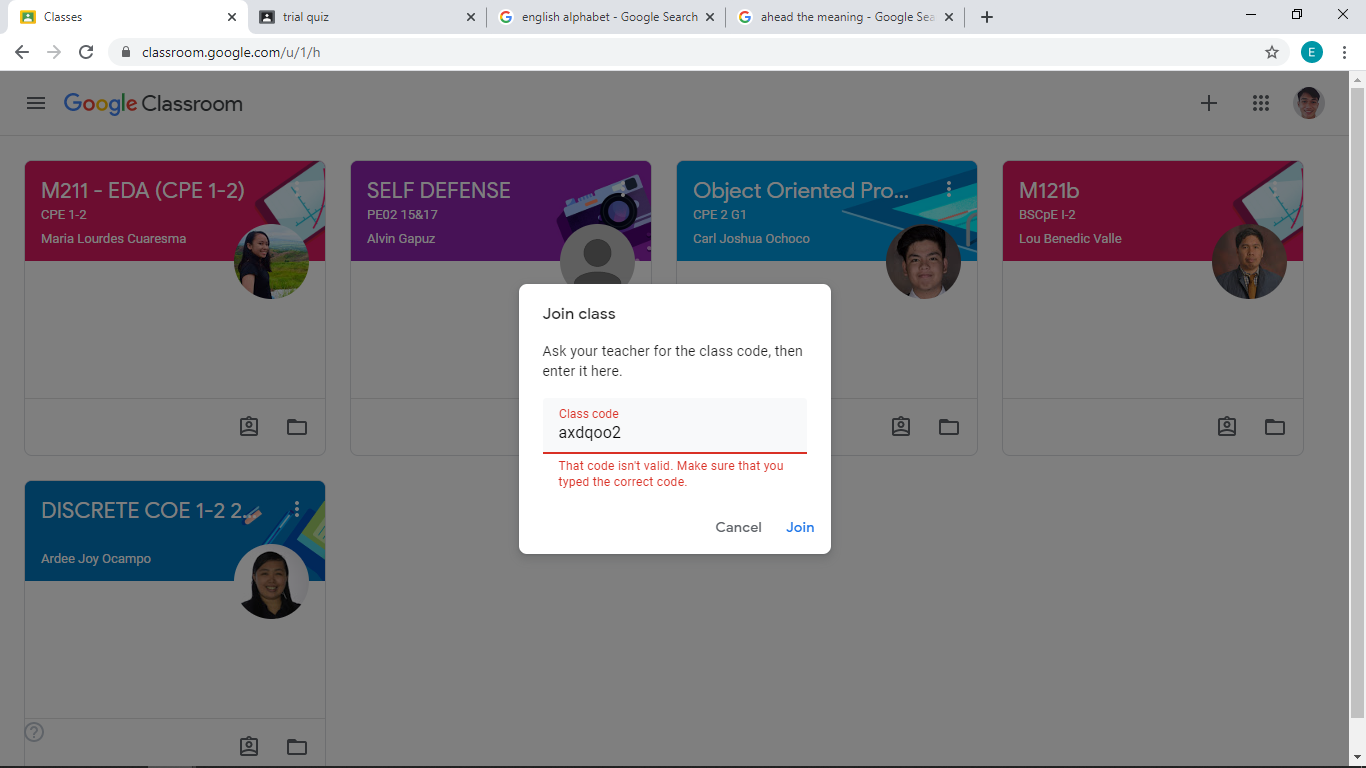
Task: Reload the Classroom page
Action: (86, 52)
